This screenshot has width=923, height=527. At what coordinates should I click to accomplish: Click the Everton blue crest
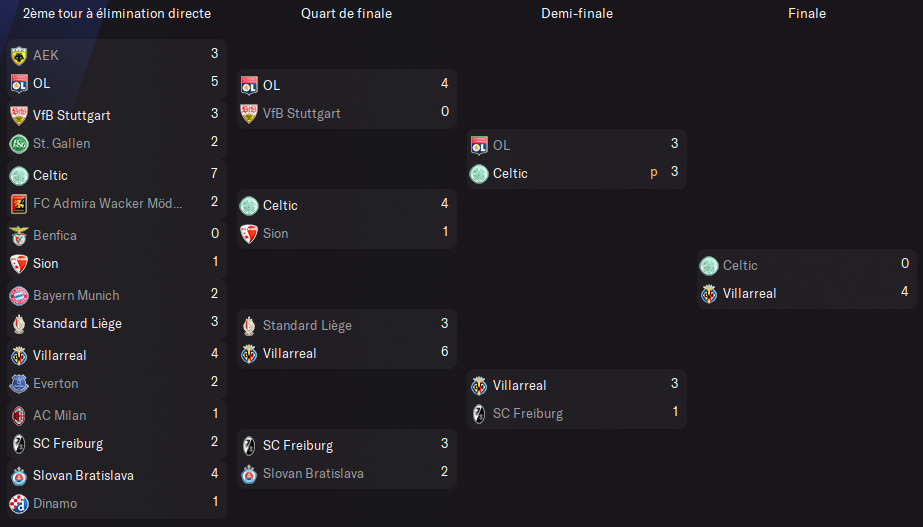19,383
